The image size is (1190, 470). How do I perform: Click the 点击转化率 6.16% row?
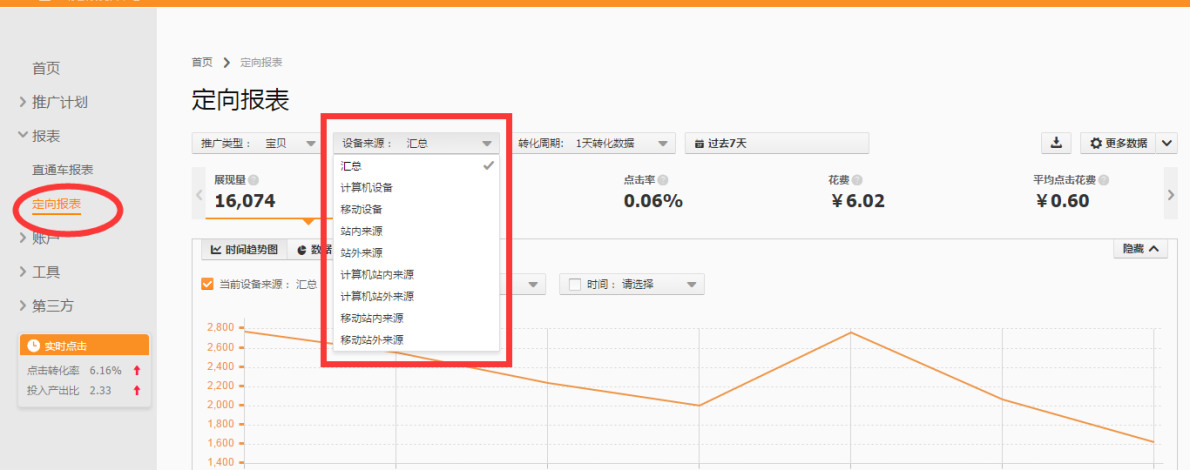pyautogui.click(x=84, y=371)
